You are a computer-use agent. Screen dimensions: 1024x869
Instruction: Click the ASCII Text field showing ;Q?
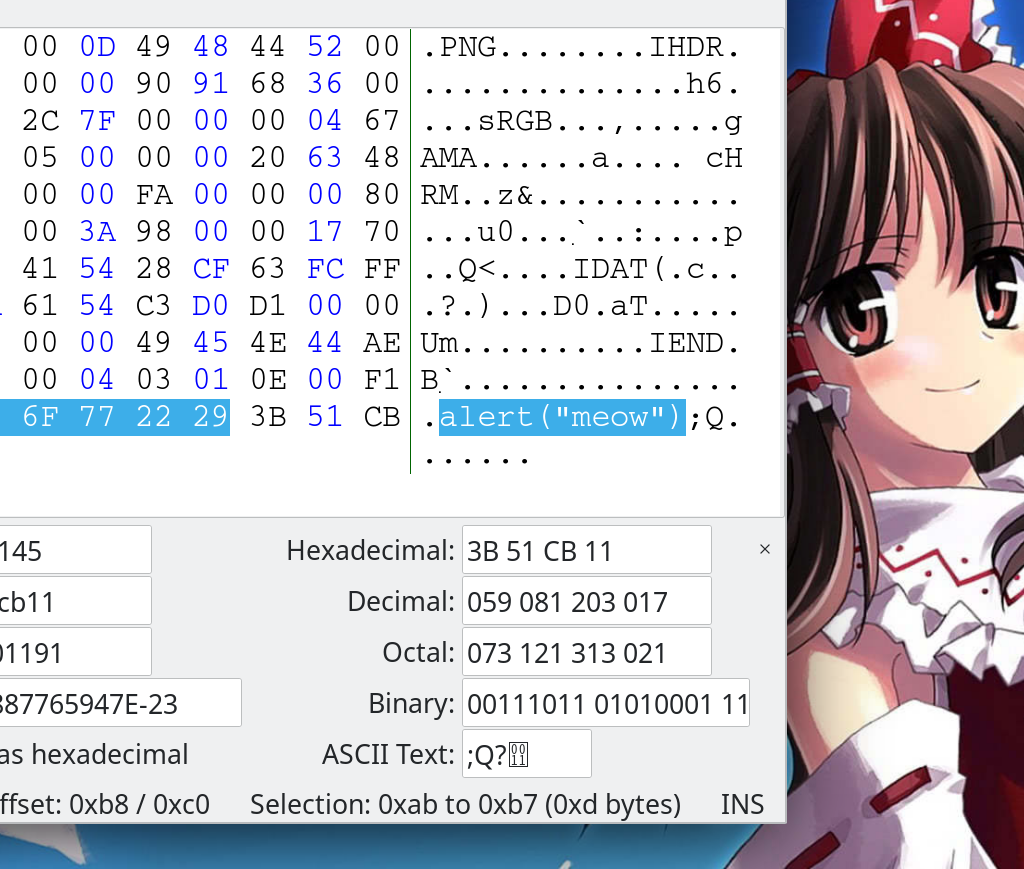coord(526,754)
